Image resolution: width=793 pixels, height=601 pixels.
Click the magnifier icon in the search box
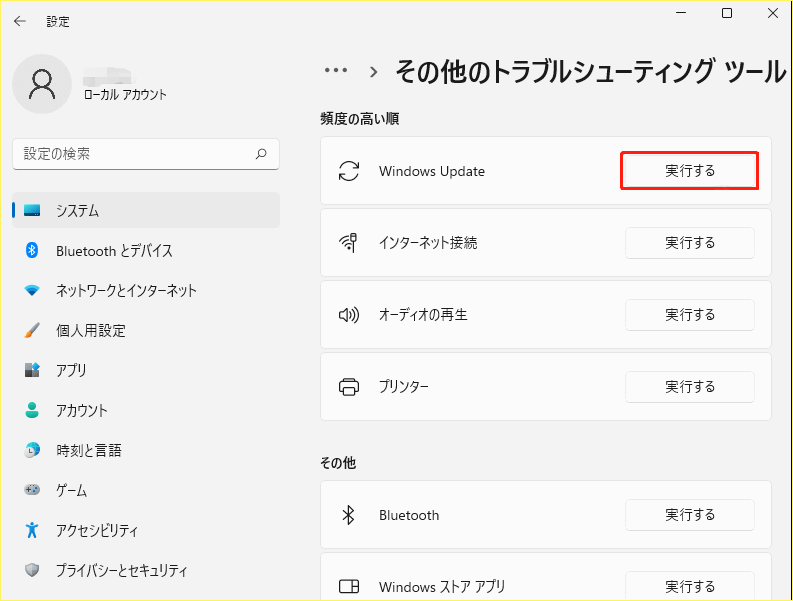pyautogui.click(x=261, y=154)
